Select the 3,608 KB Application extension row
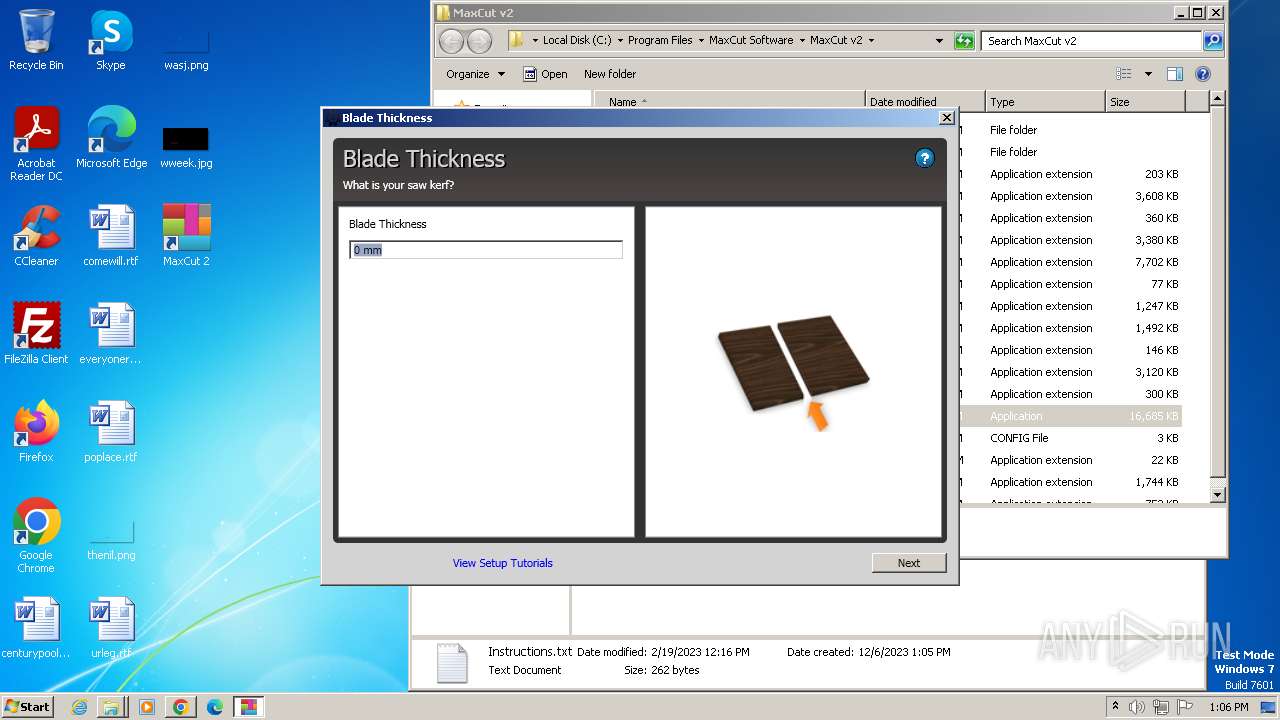The height and width of the screenshot is (720, 1280). point(1070,196)
